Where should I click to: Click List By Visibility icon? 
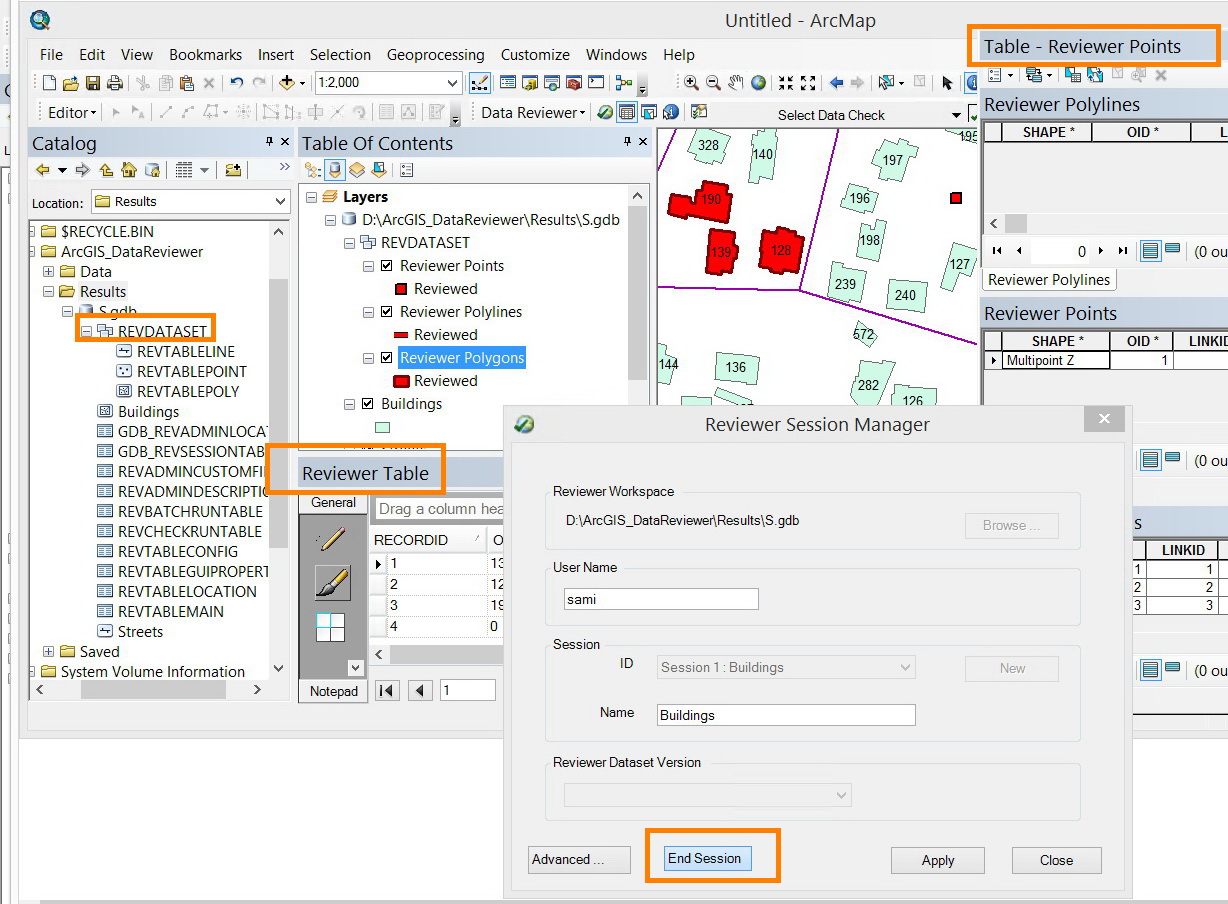[357, 171]
